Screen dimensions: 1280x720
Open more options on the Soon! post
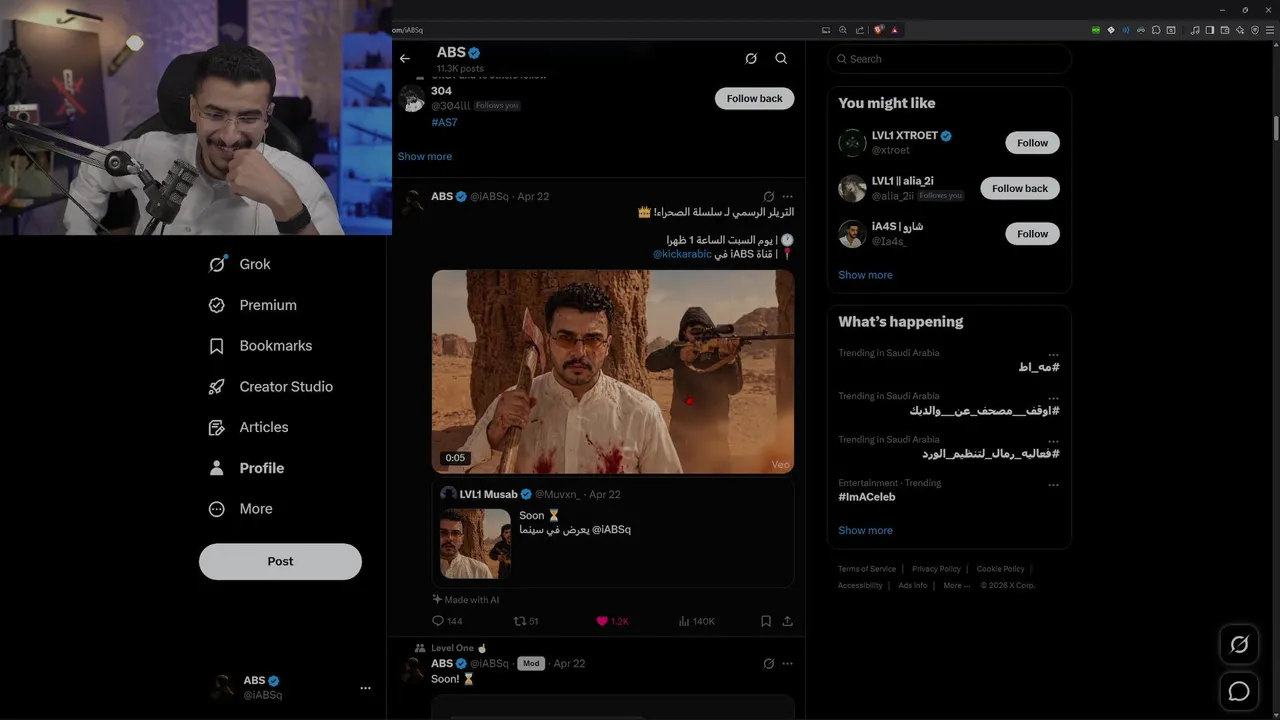[788, 663]
